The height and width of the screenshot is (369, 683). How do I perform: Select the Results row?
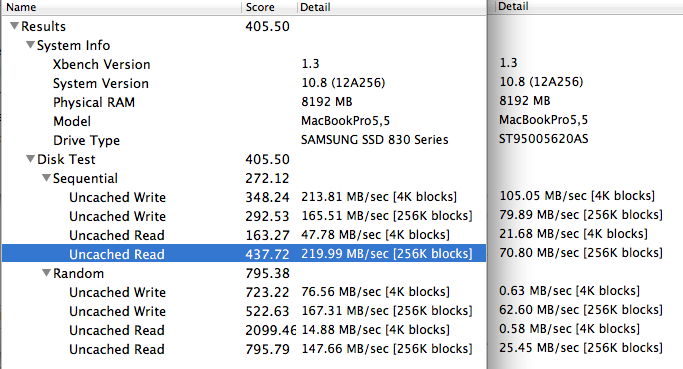[x=244, y=26]
